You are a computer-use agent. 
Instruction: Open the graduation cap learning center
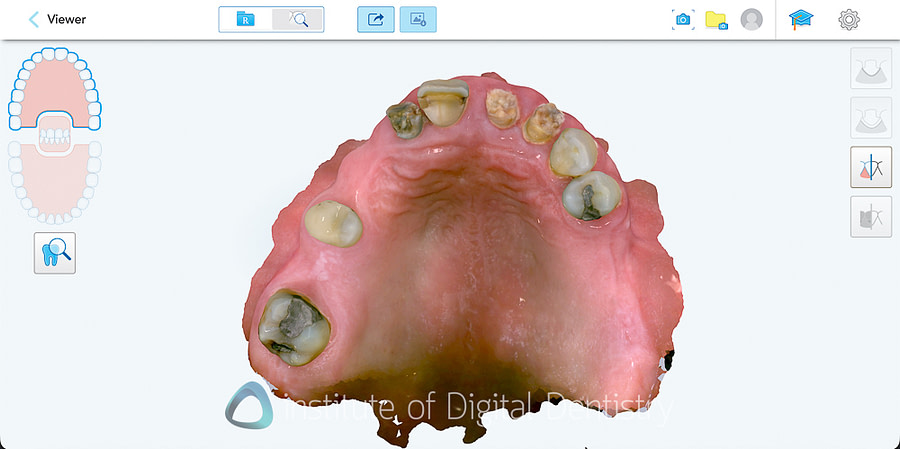(x=801, y=19)
